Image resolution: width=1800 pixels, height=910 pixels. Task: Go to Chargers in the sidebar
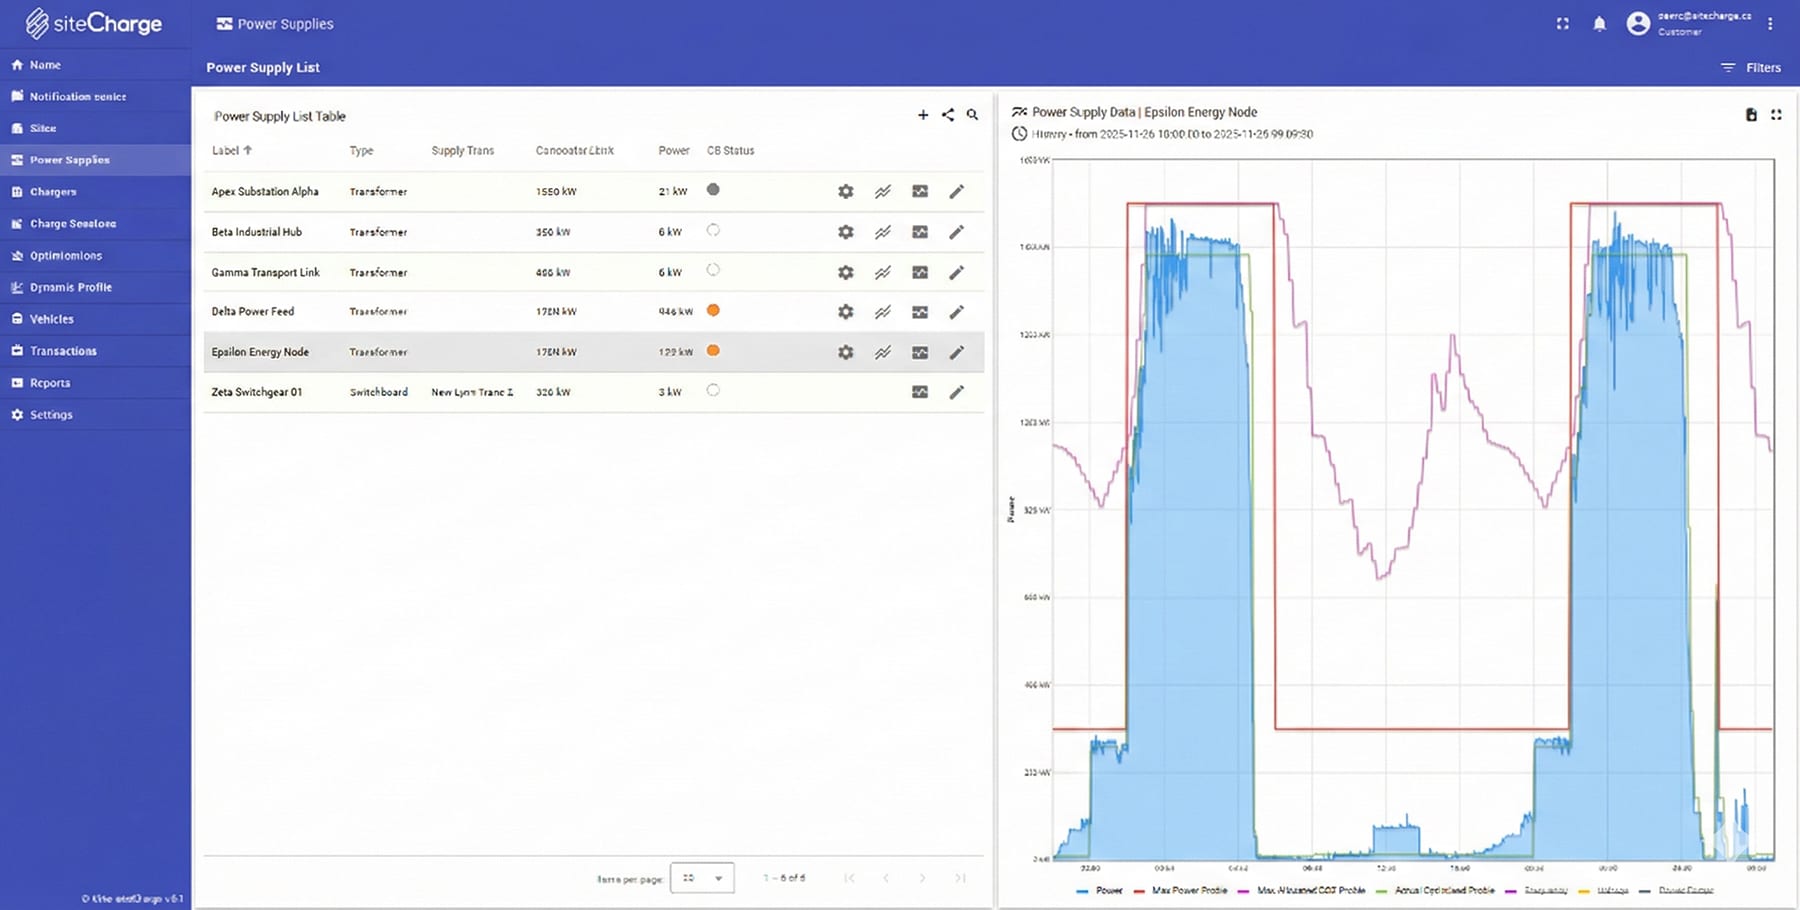click(53, 192)
